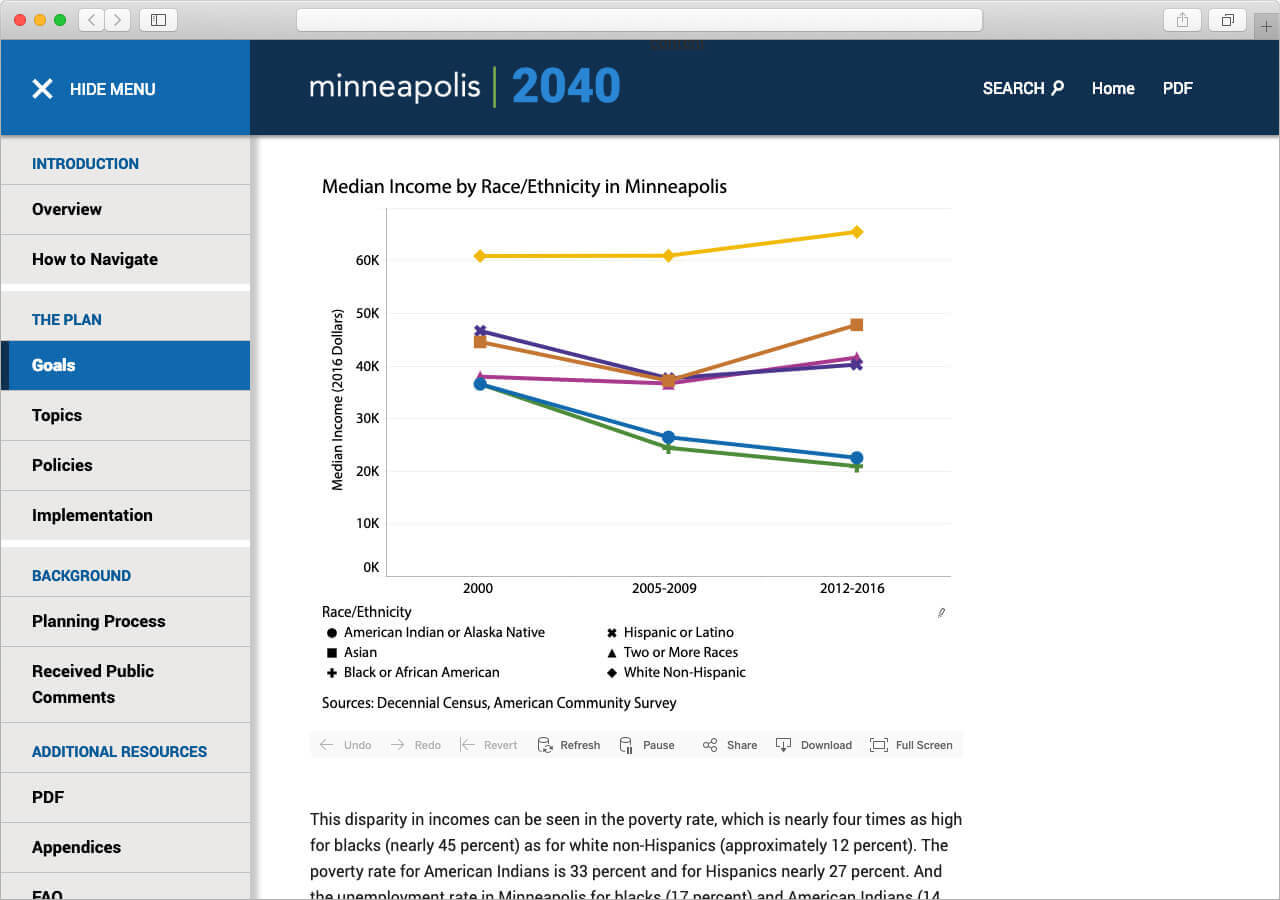Click the X icon beside Hide Menu

42,89
